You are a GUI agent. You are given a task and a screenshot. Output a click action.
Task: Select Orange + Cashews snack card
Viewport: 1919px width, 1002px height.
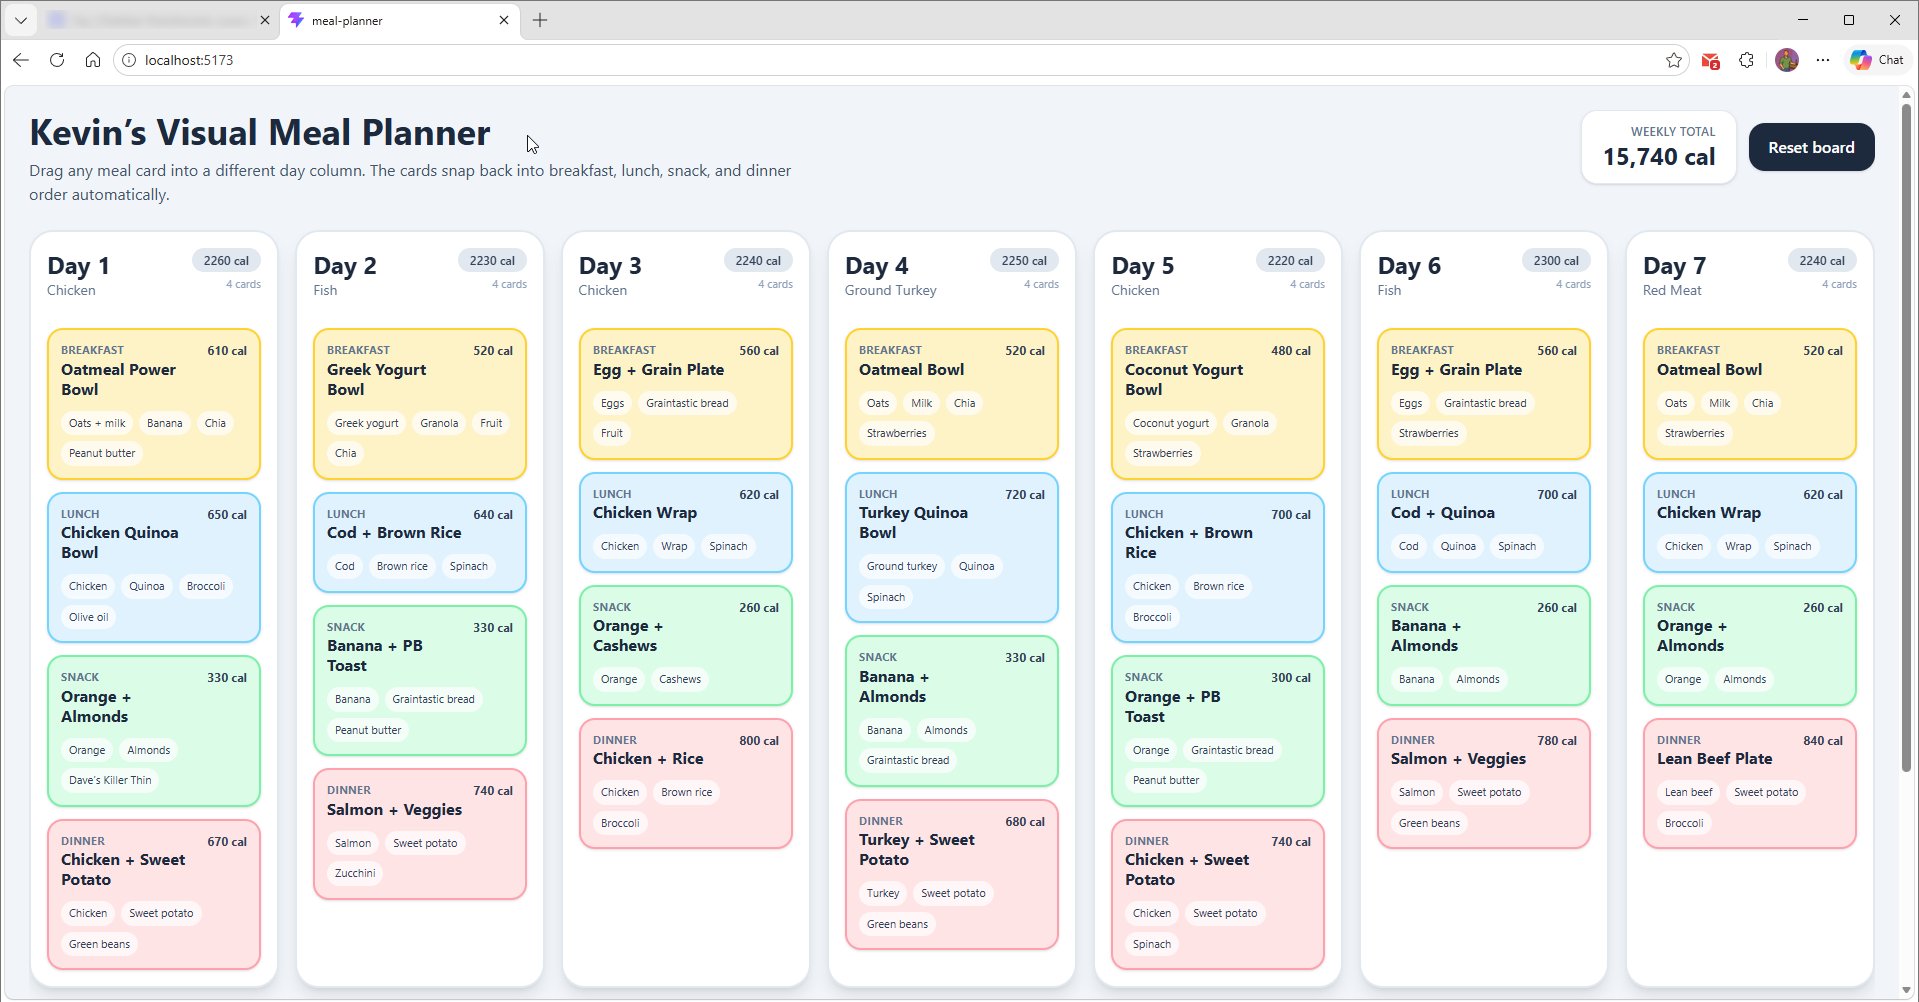point(686,645)
